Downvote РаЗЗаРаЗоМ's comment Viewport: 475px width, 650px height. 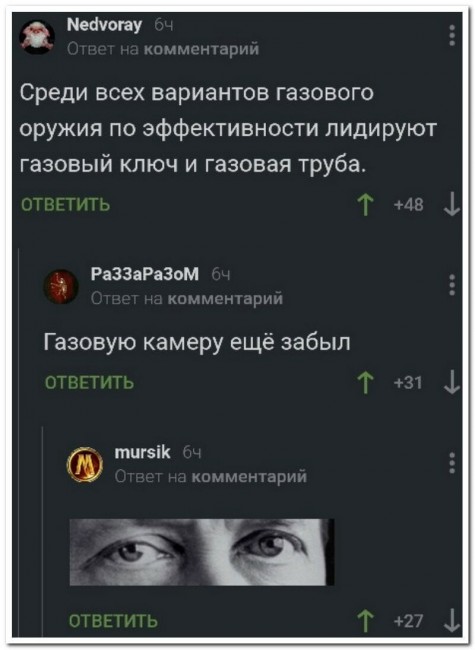coord(452,383)
